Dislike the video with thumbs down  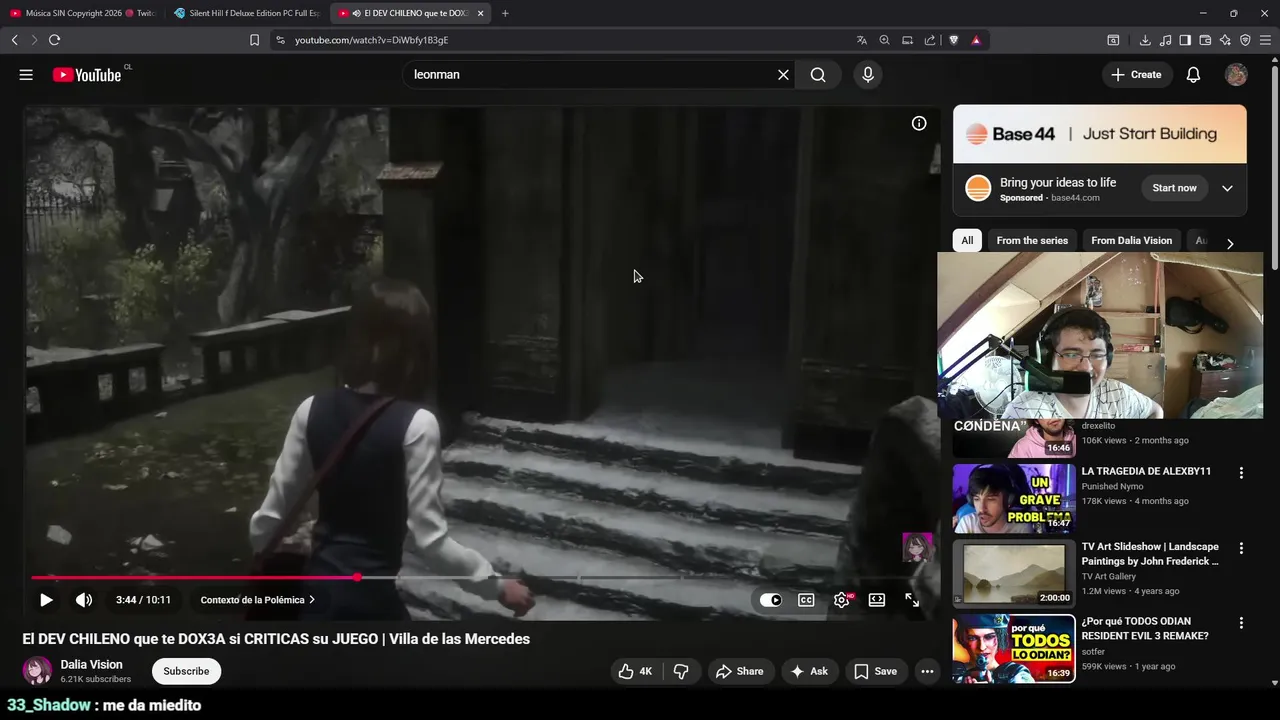coord(681,671)
